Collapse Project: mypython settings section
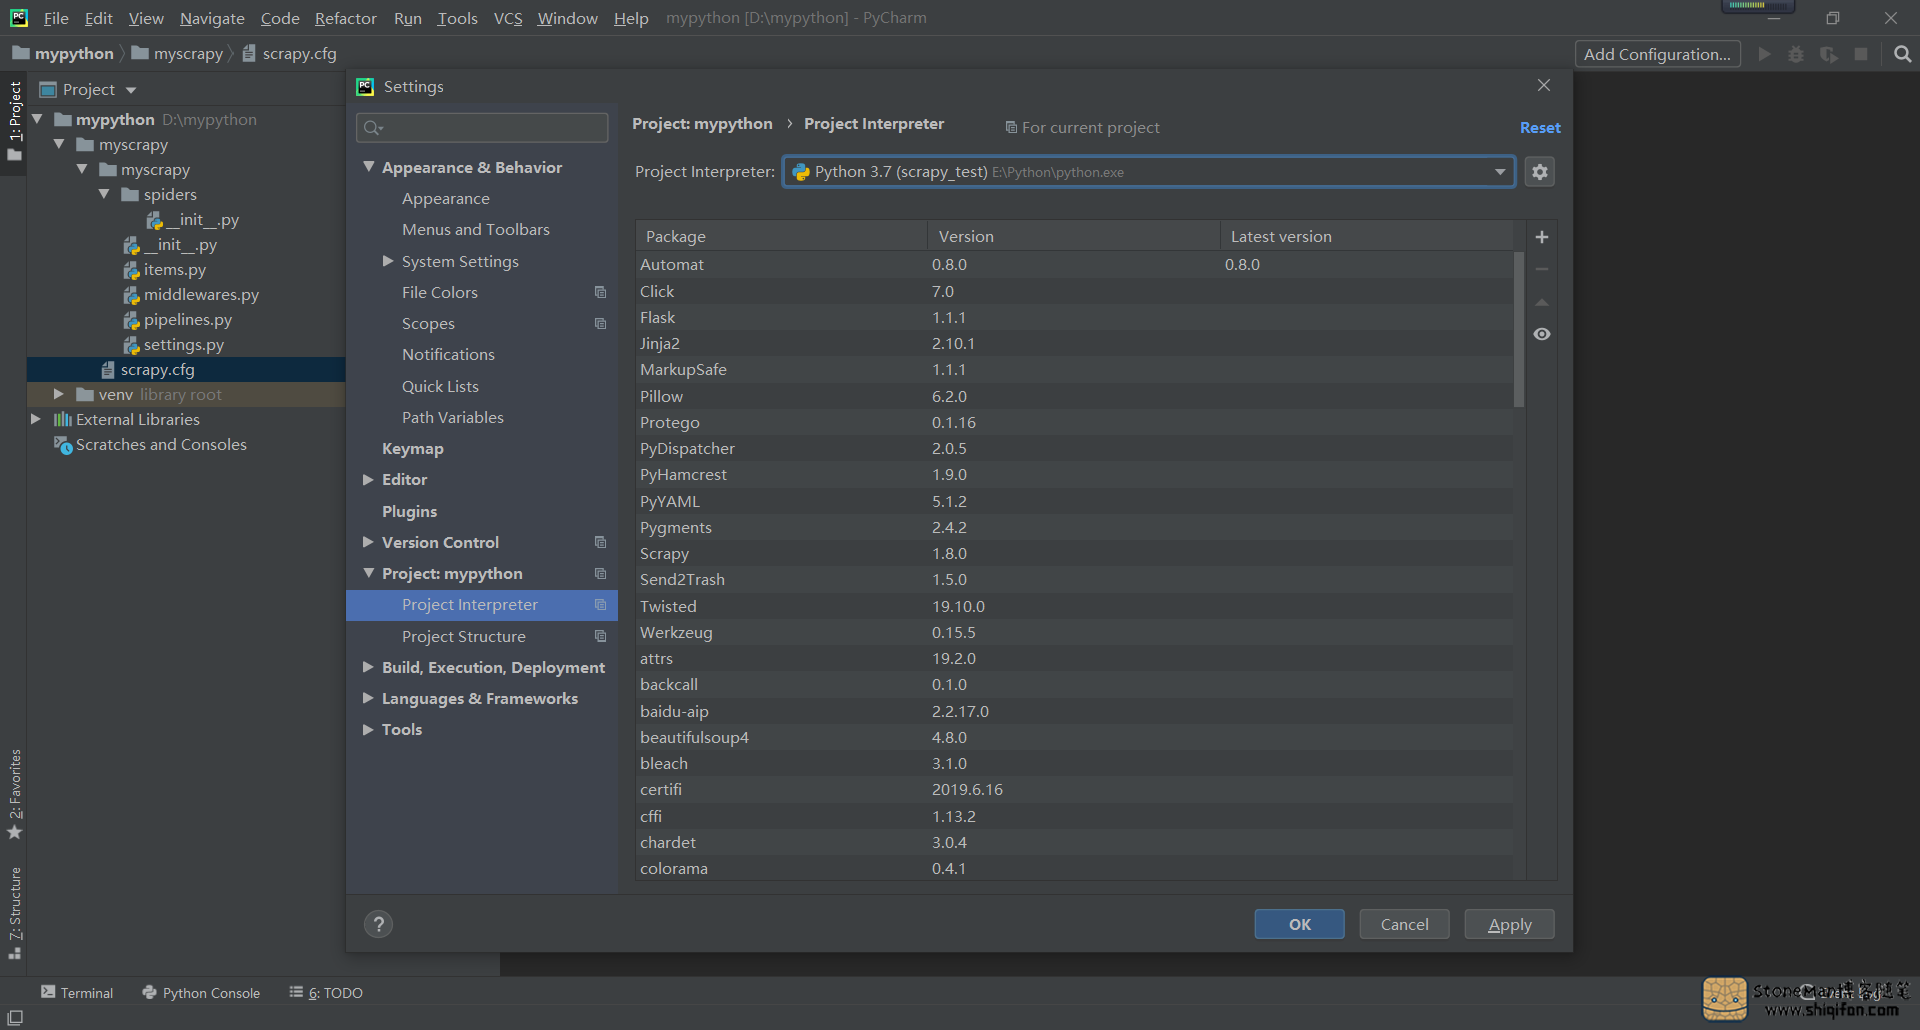Viewport: 1920px width, 1030px height. [x=368, y=573]
